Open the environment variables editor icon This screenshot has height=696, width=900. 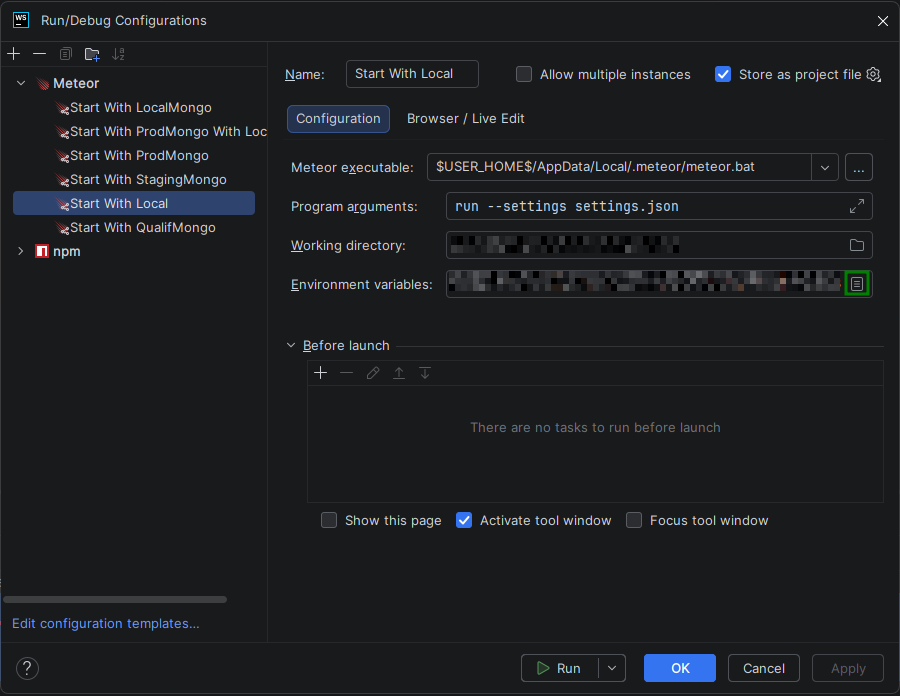point(857,284)
